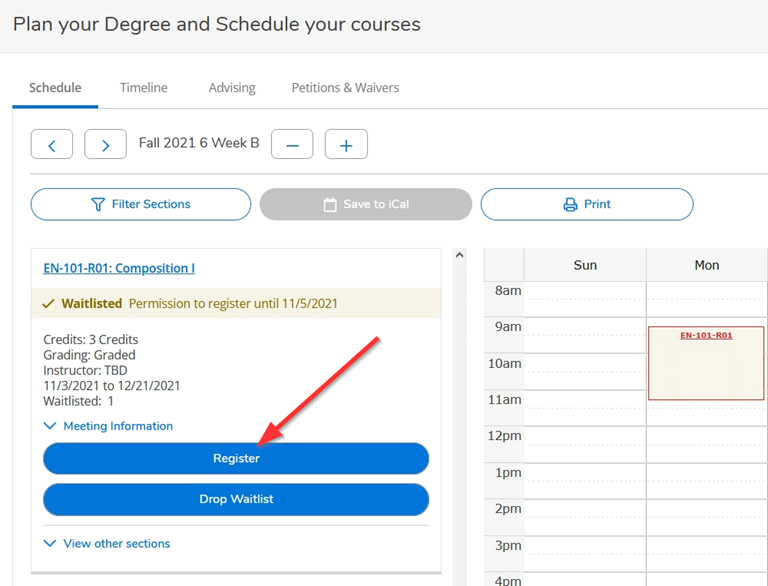768x586 pixels.
Task: Click the Grading: Graded line
Action: pos(89,355)
